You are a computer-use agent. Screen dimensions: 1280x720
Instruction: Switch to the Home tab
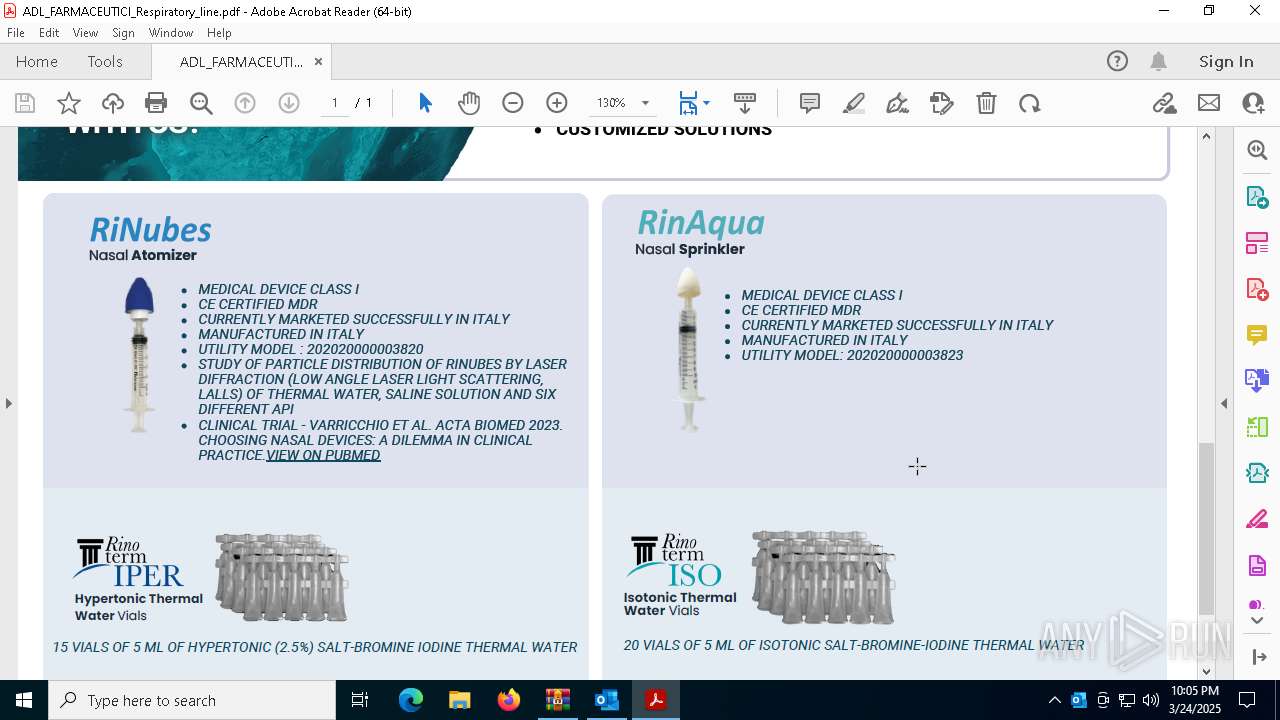[x=37, y=62]
